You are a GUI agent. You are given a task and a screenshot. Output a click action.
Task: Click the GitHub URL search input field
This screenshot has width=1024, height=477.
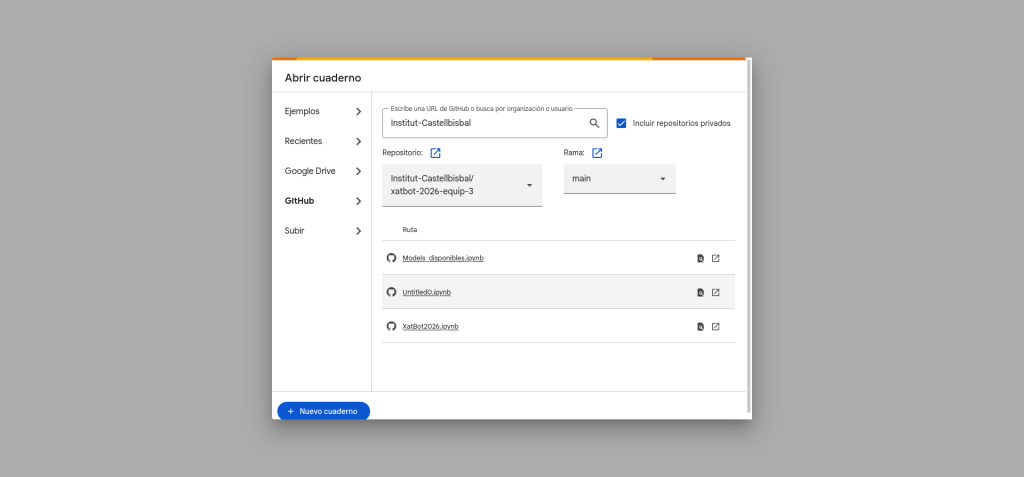click(x=485, y=123)
